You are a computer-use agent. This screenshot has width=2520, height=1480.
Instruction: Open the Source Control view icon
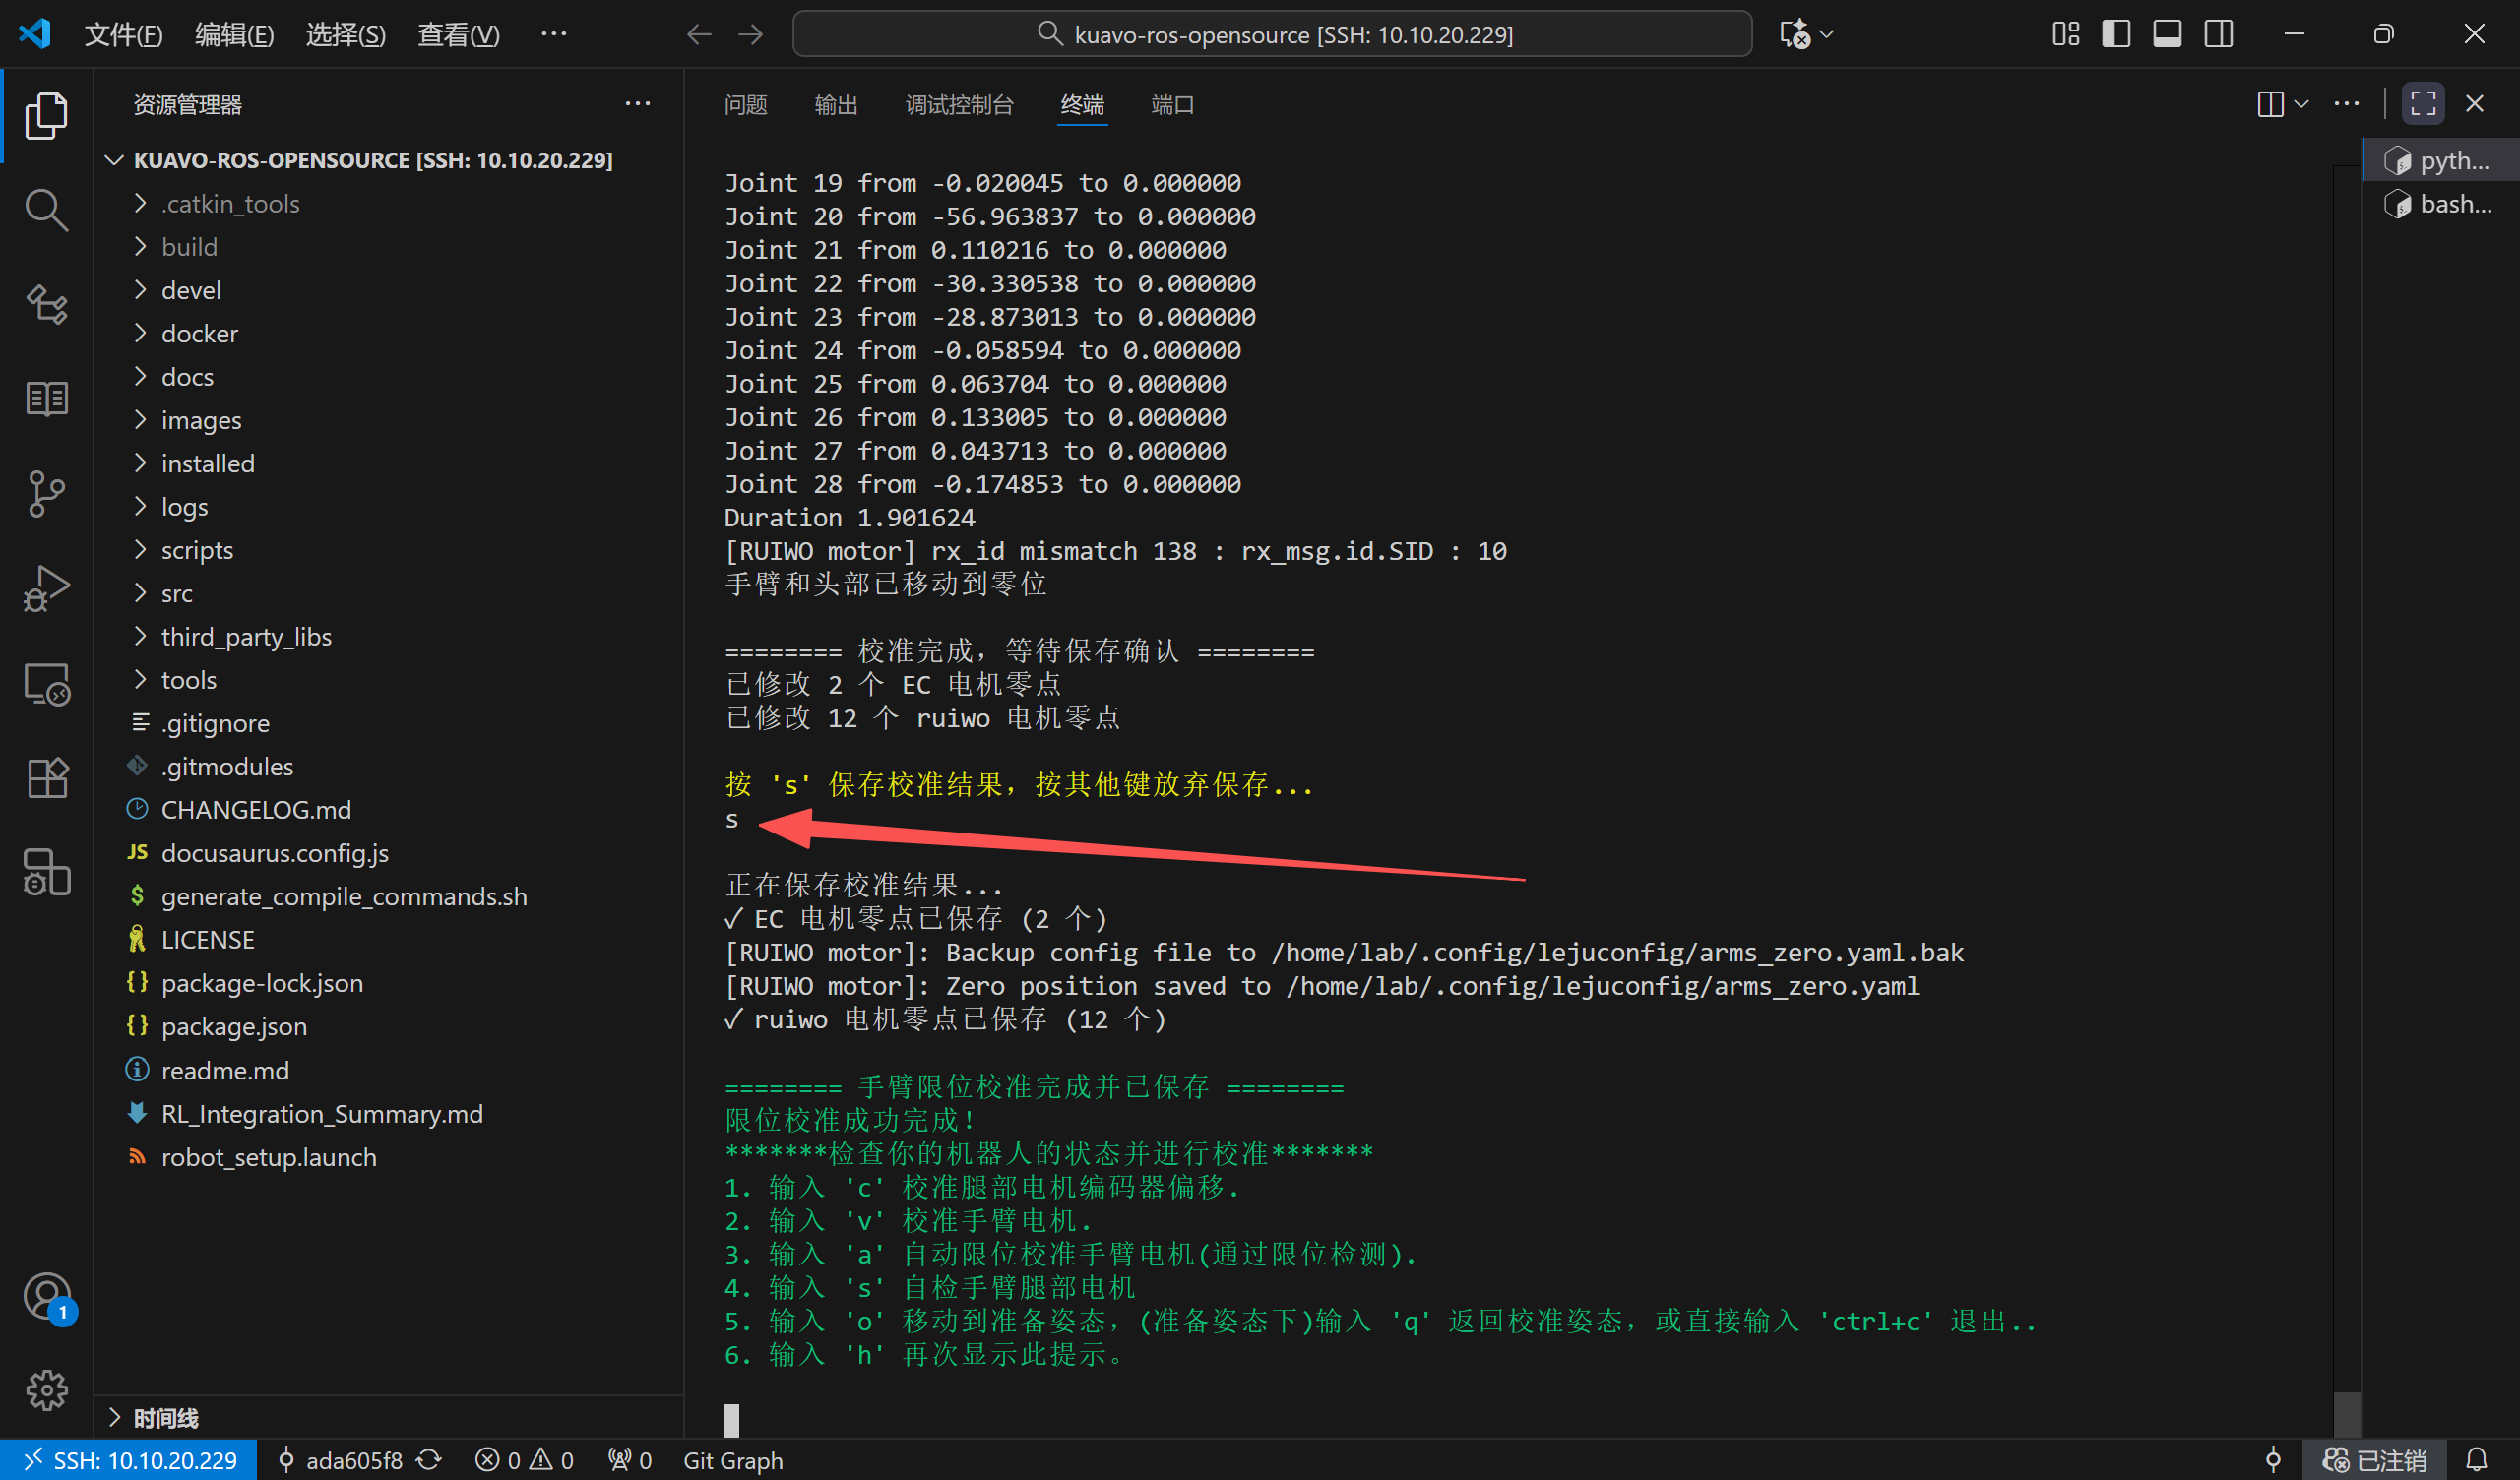click(x=46, y=494)
